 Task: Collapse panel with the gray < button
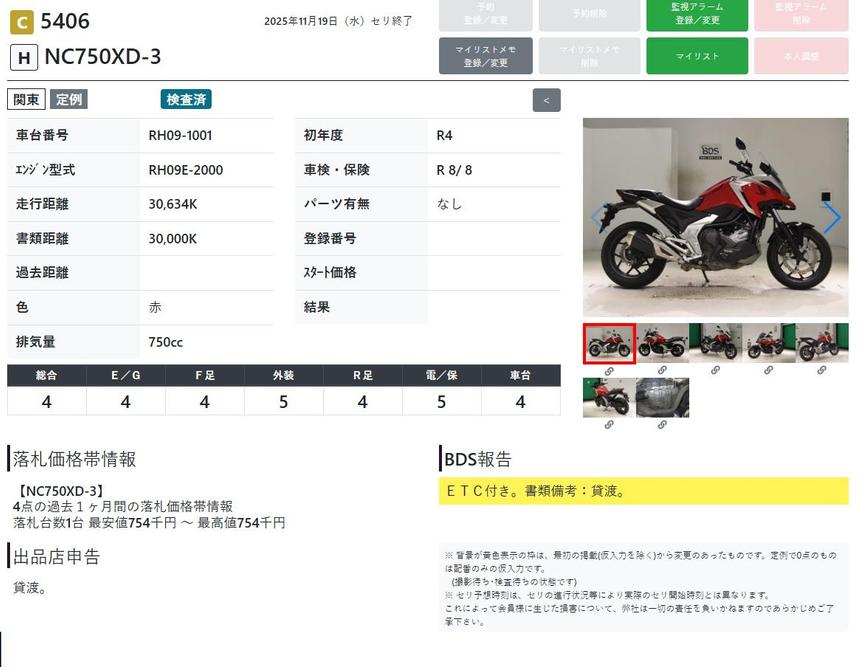[x=546, y=100]
